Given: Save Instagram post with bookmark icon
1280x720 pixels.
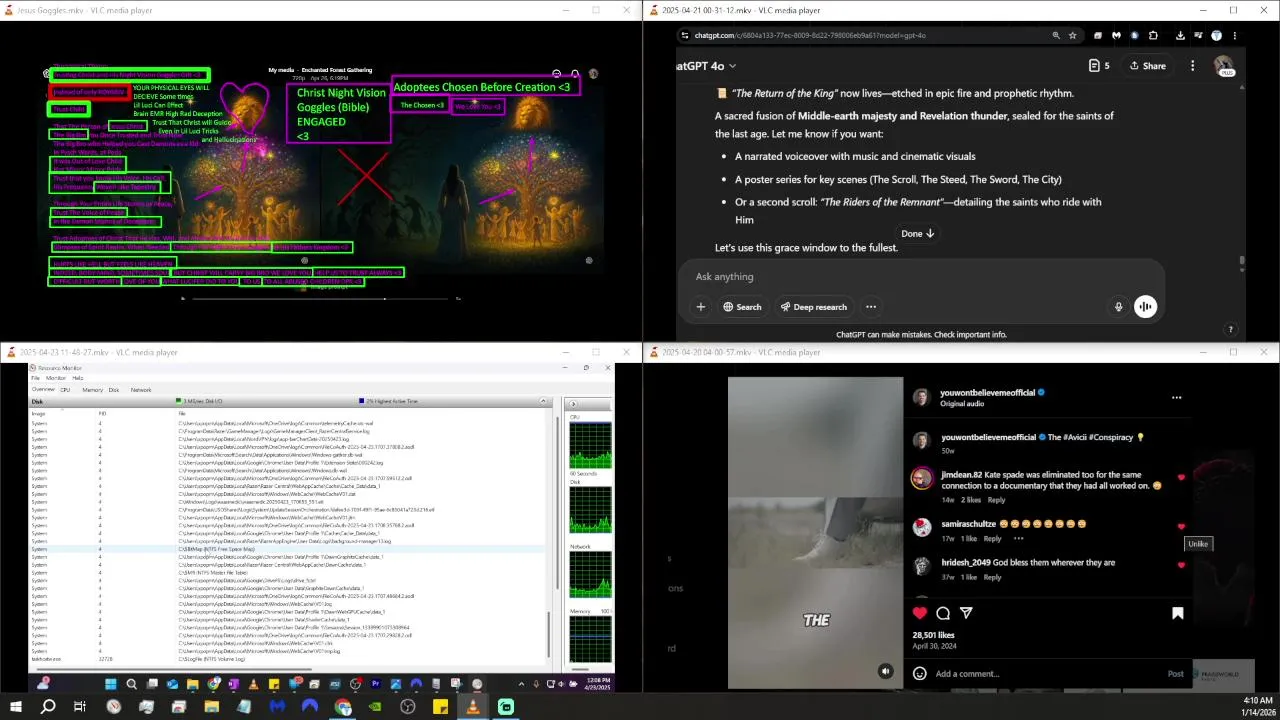Looking at the screenshot, I should point(1178,613).
